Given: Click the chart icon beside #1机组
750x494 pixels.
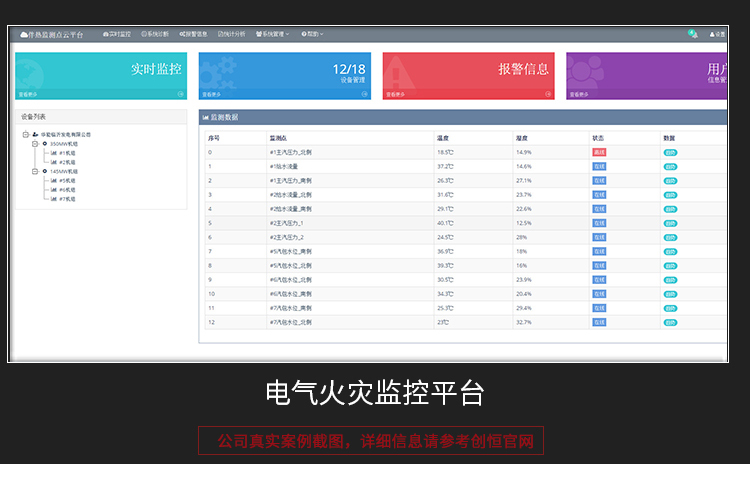Looking at the screenshot, I should tap(53, 152).
